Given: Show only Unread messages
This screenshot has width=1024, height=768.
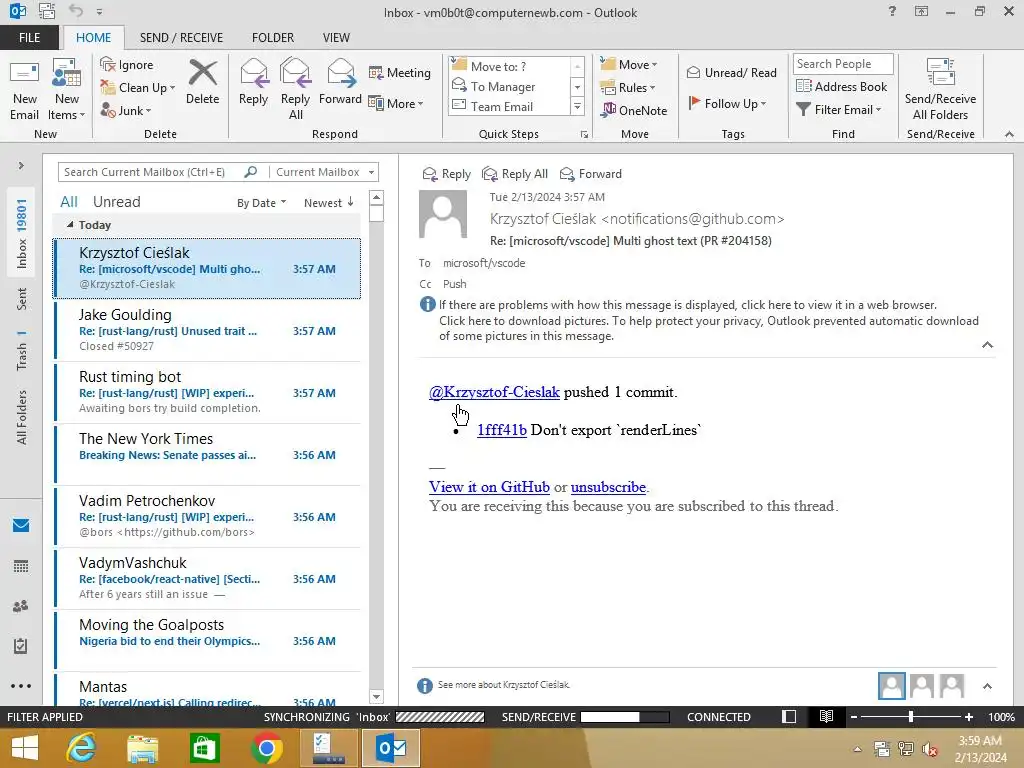Looking at the screenshot, I should tap(116, 202).
